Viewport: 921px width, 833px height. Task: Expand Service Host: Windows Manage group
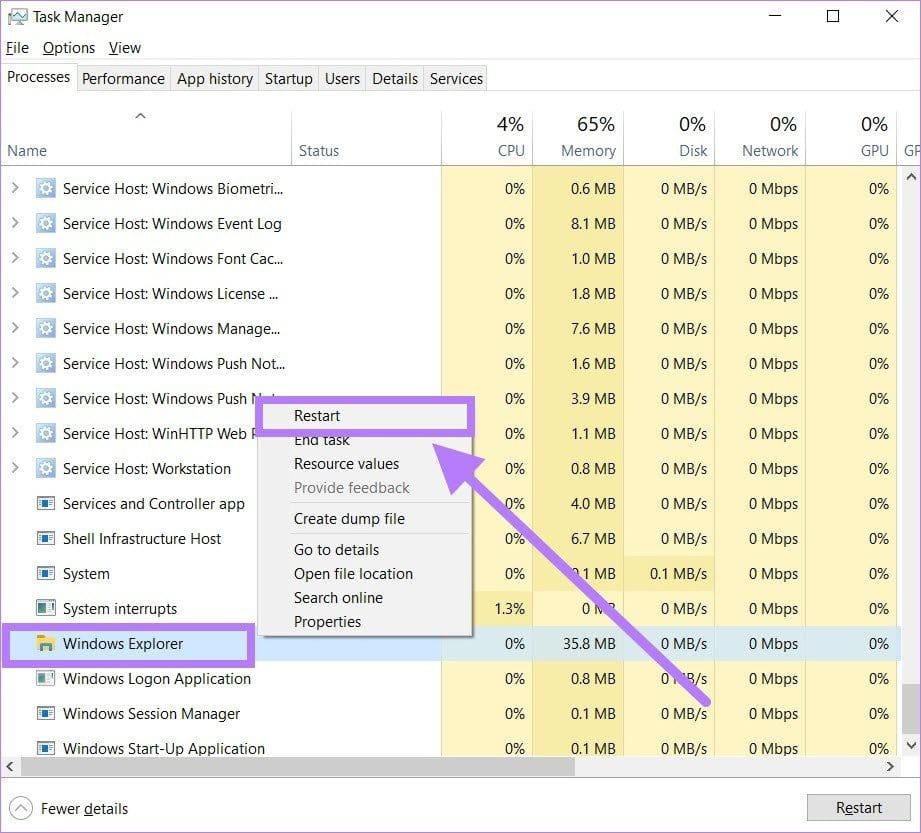(x=15, y=328)
